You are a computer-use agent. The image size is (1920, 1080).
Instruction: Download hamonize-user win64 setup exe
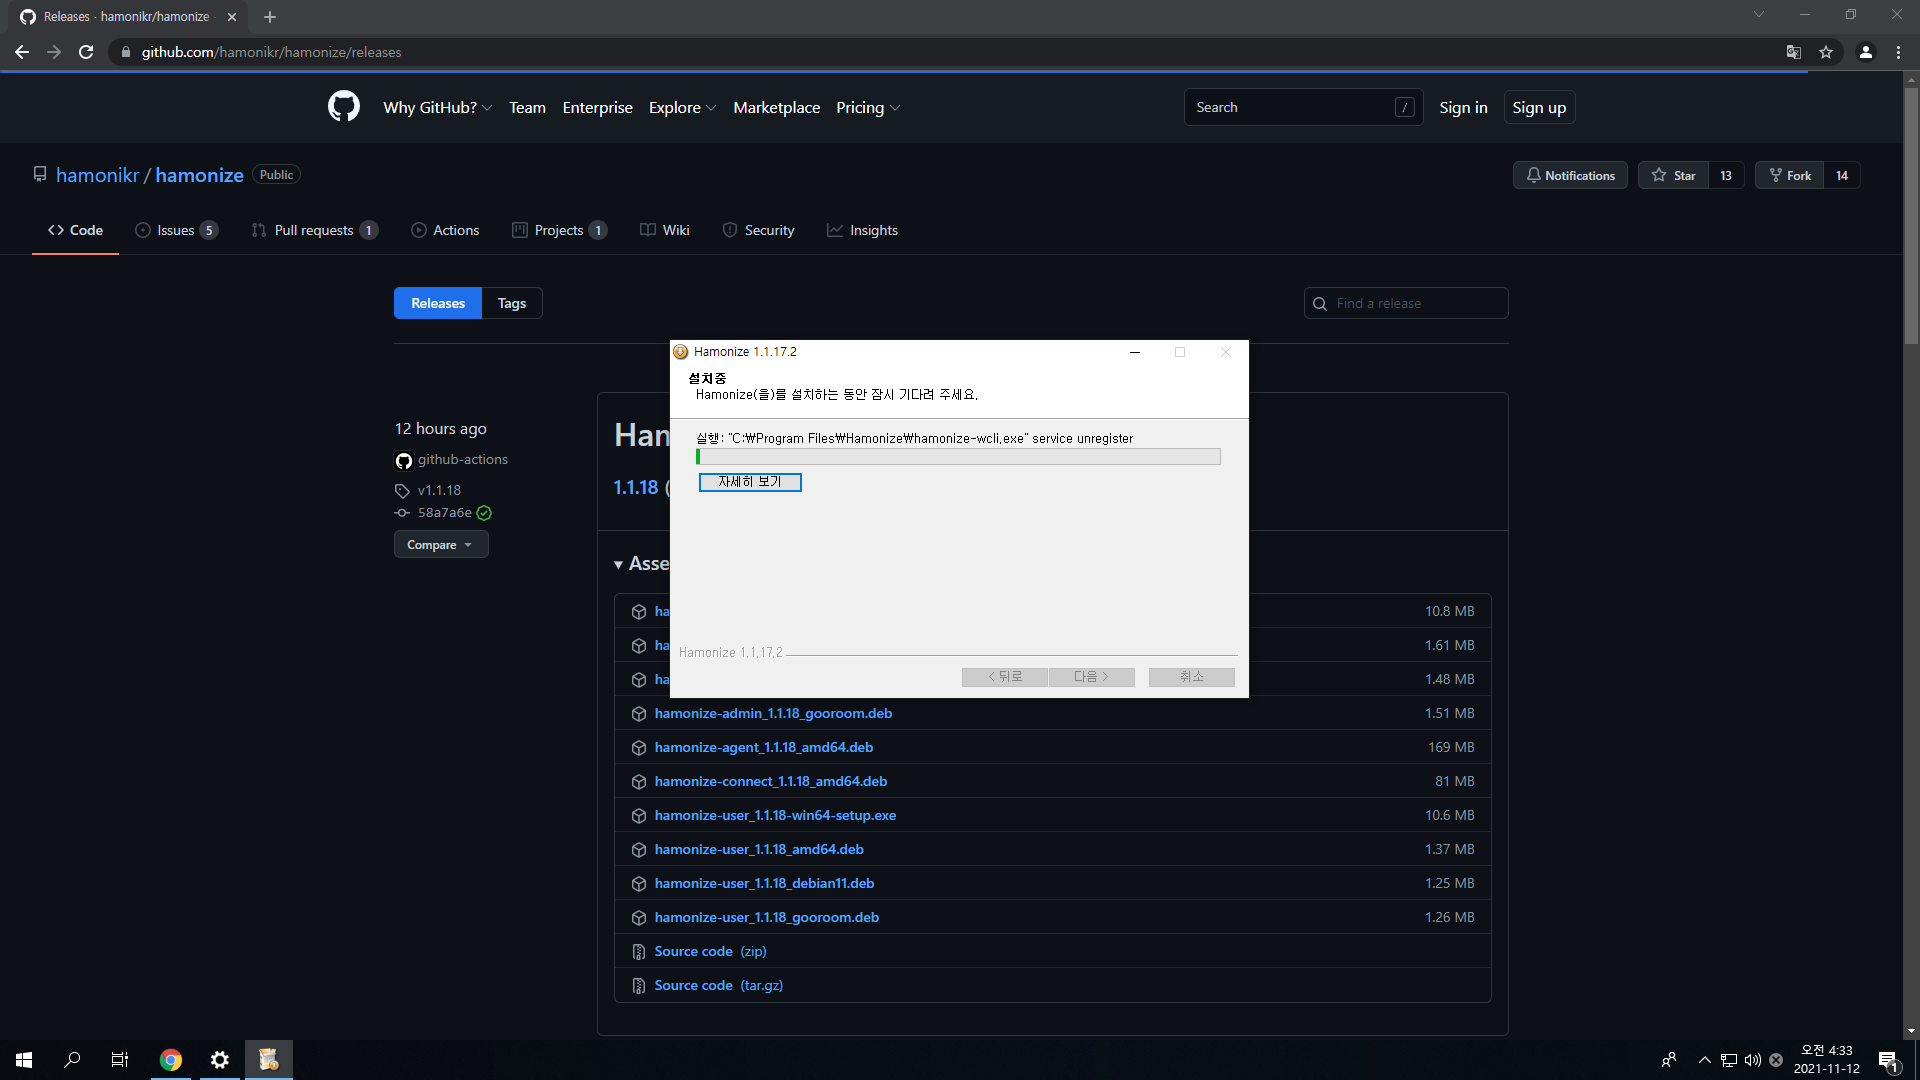click(x=775, y=816)
